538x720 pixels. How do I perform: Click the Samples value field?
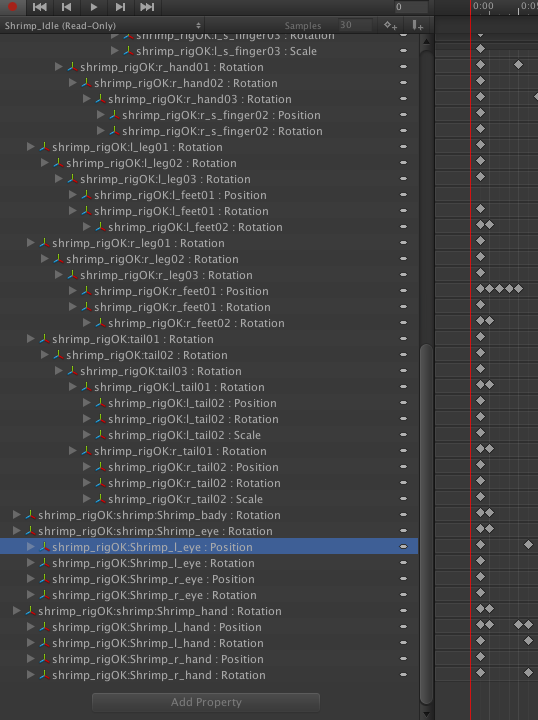[x=355, y=25]
